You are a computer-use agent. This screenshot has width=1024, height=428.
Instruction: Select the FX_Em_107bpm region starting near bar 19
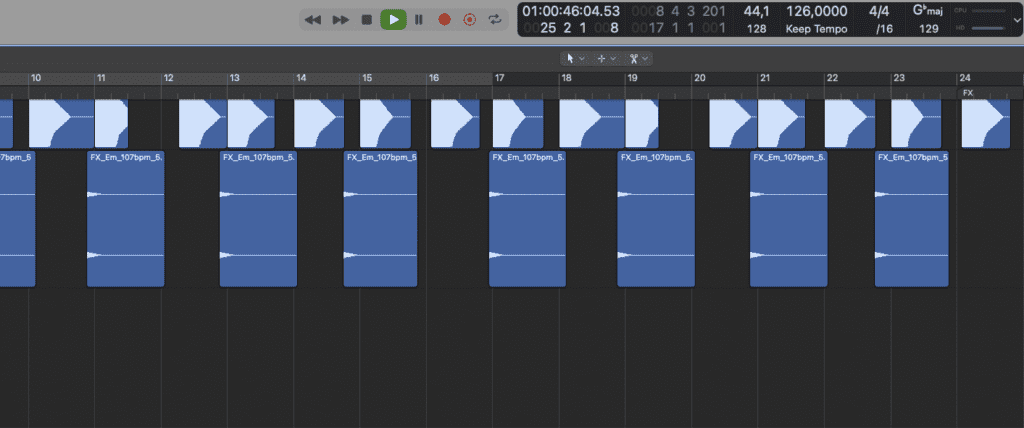[656, 219]
